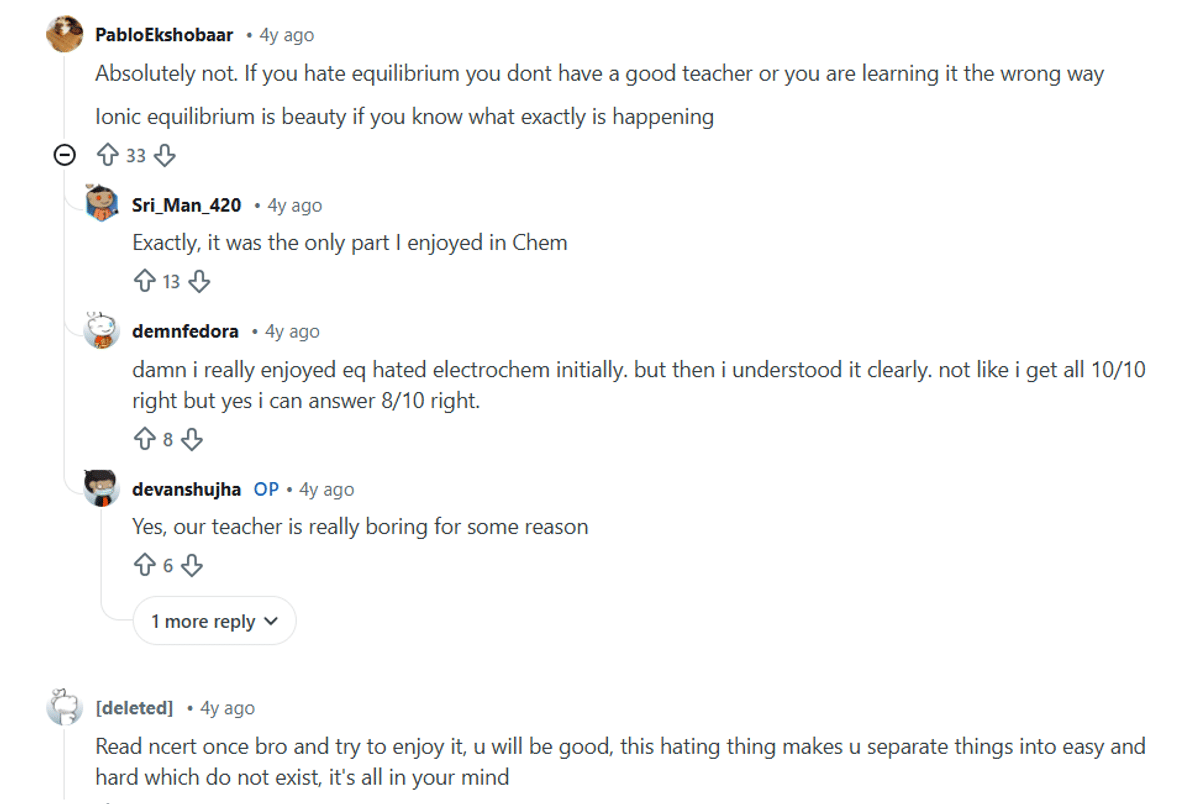Screen dimensions: 1200x804
Task: Downvote demnfedora's reply
Action: (192, 439)
